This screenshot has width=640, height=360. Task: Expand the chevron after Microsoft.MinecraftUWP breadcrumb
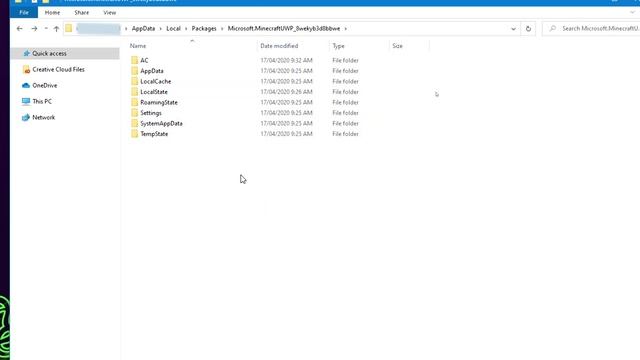(345, 29)
